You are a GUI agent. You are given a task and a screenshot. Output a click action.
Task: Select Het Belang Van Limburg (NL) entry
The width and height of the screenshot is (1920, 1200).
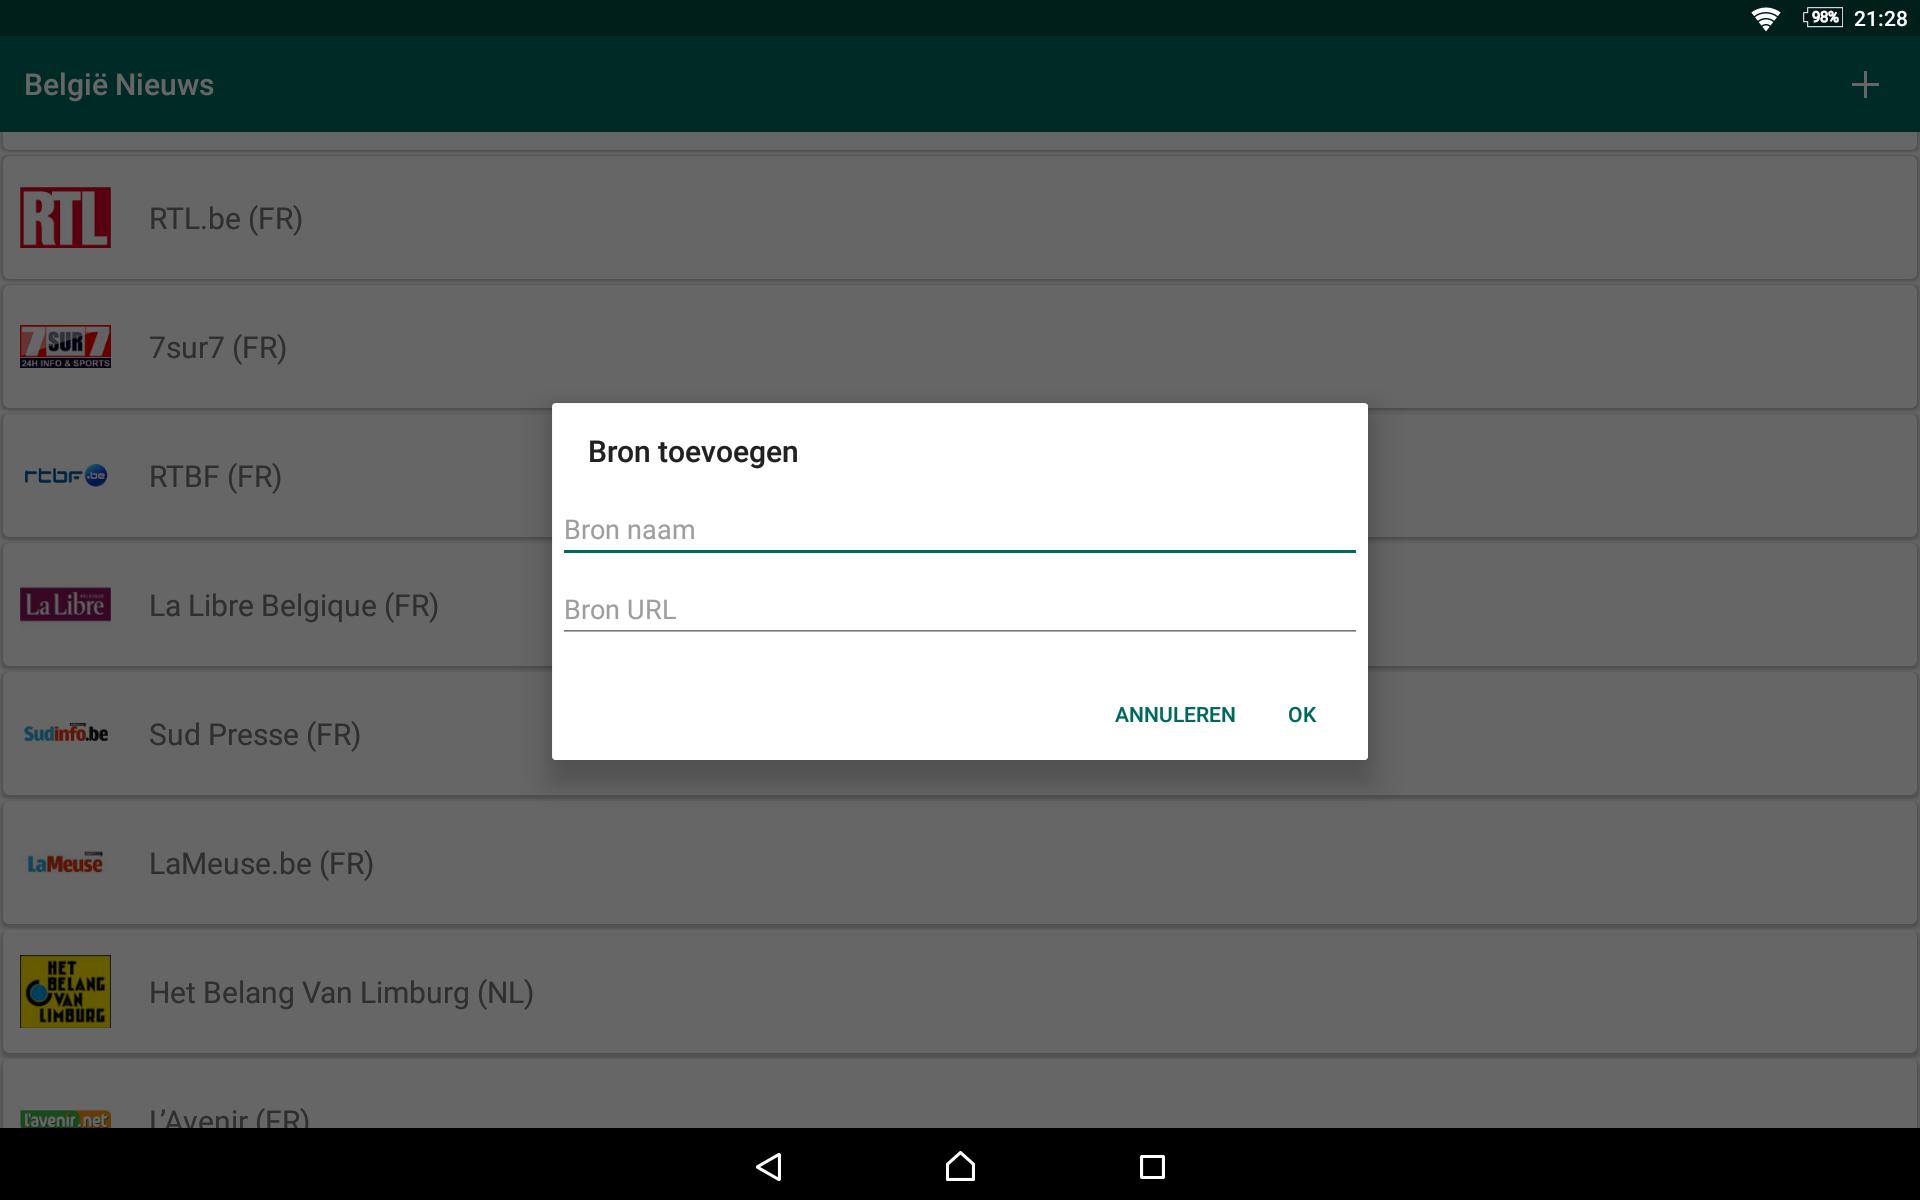coord(341,993)
